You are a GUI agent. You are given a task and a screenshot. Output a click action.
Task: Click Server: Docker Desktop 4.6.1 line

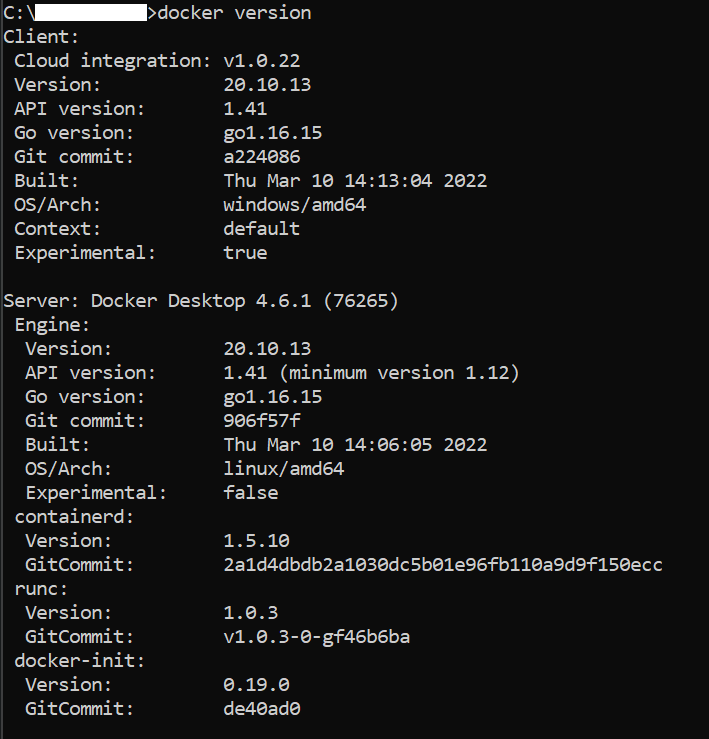(201, 301)
